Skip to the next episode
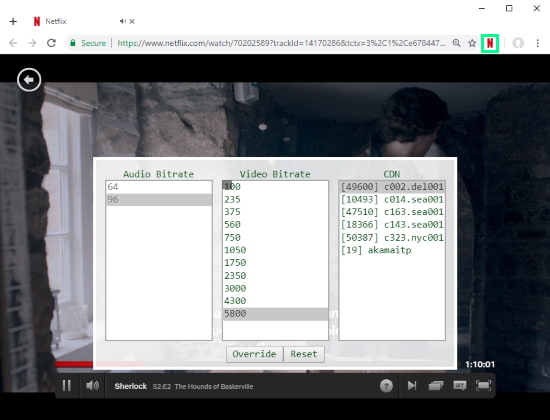Viewport: 550px width, 420px height. [412, 386]
